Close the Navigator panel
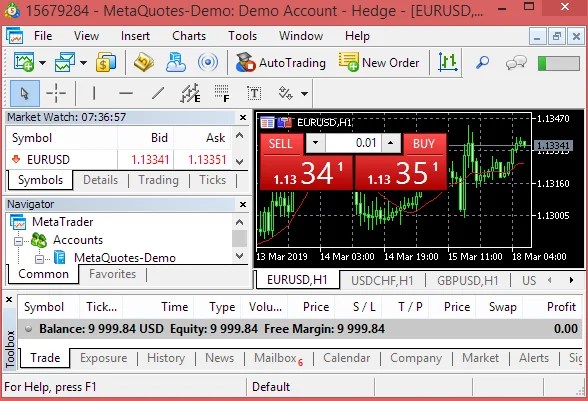 click(243, 204)
